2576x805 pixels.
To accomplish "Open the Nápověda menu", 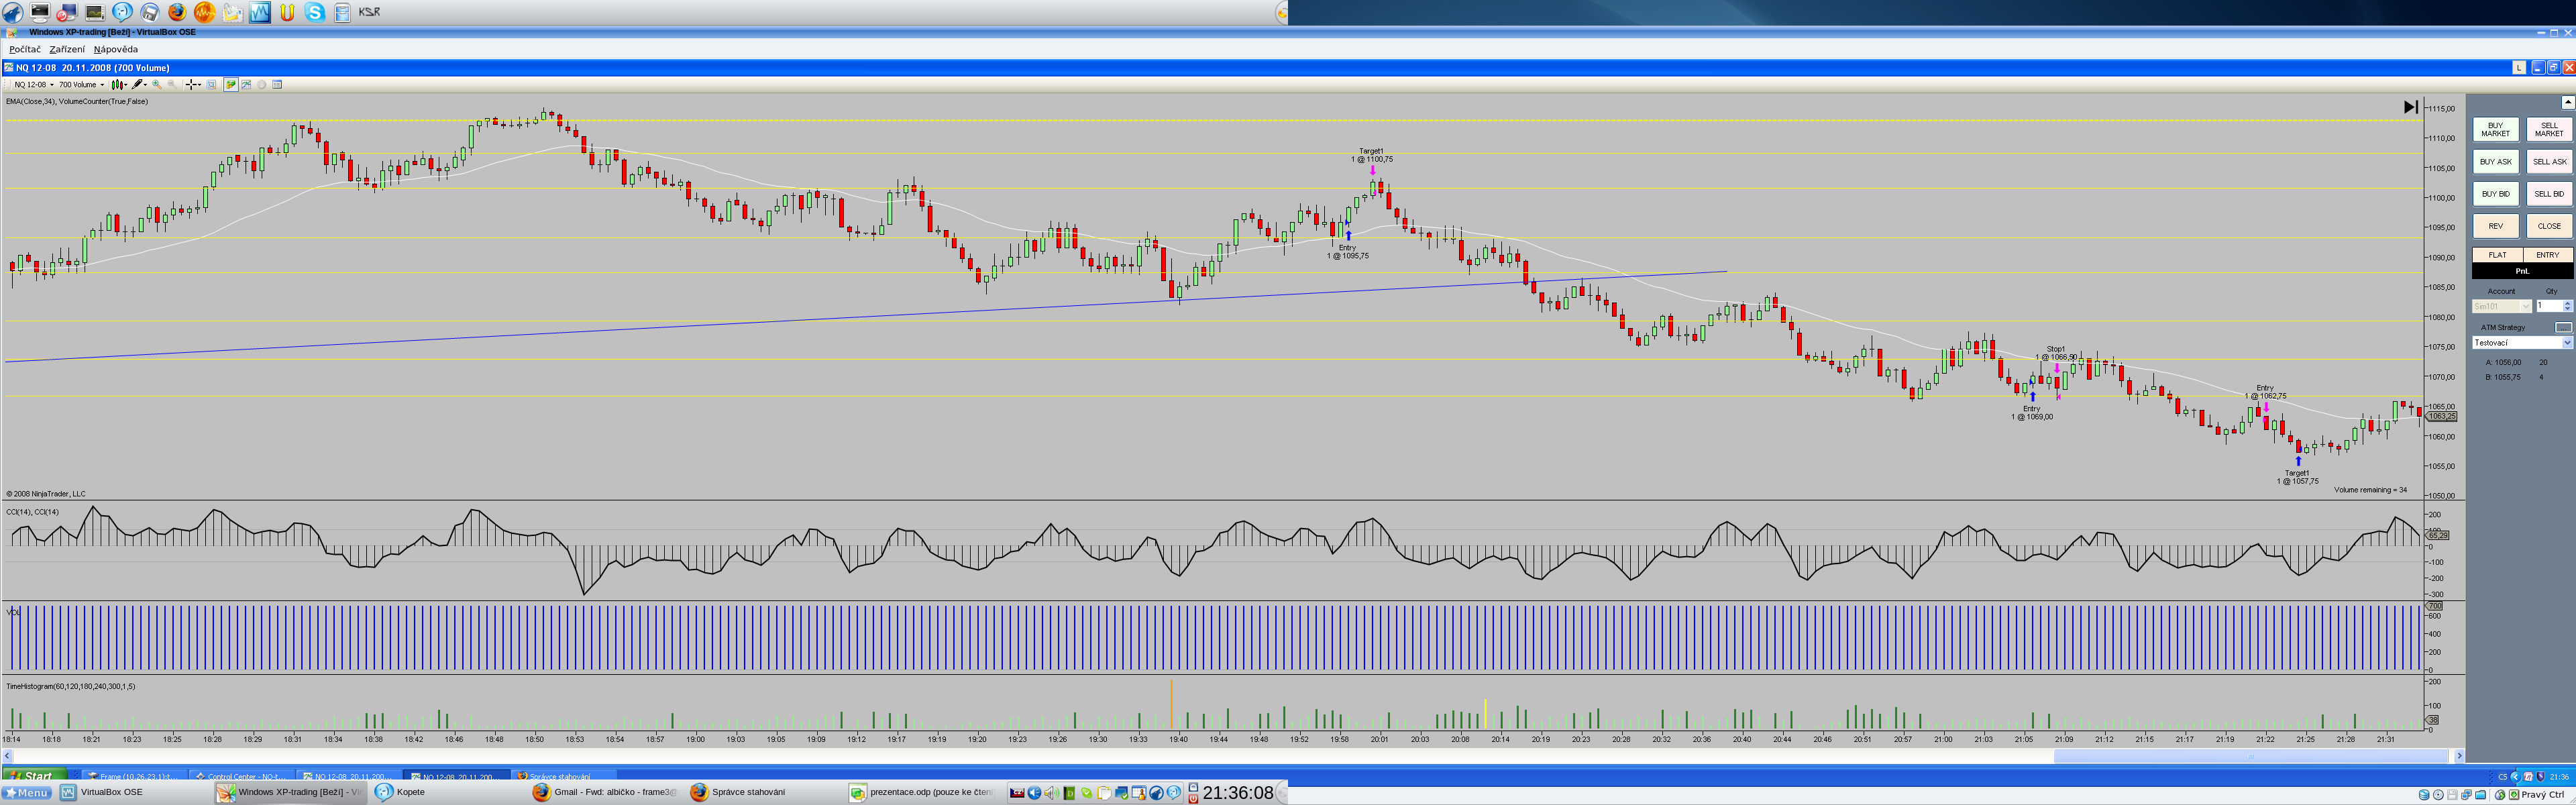I will [x=116, y=49].
